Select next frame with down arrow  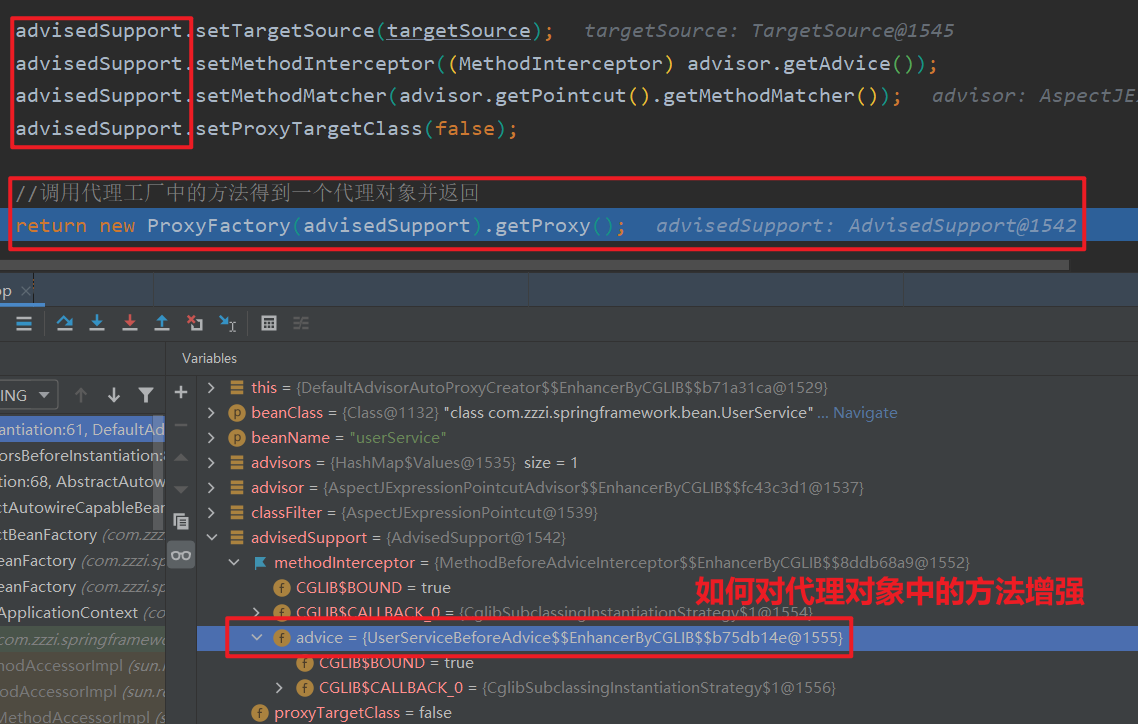(x=114, y=395)
